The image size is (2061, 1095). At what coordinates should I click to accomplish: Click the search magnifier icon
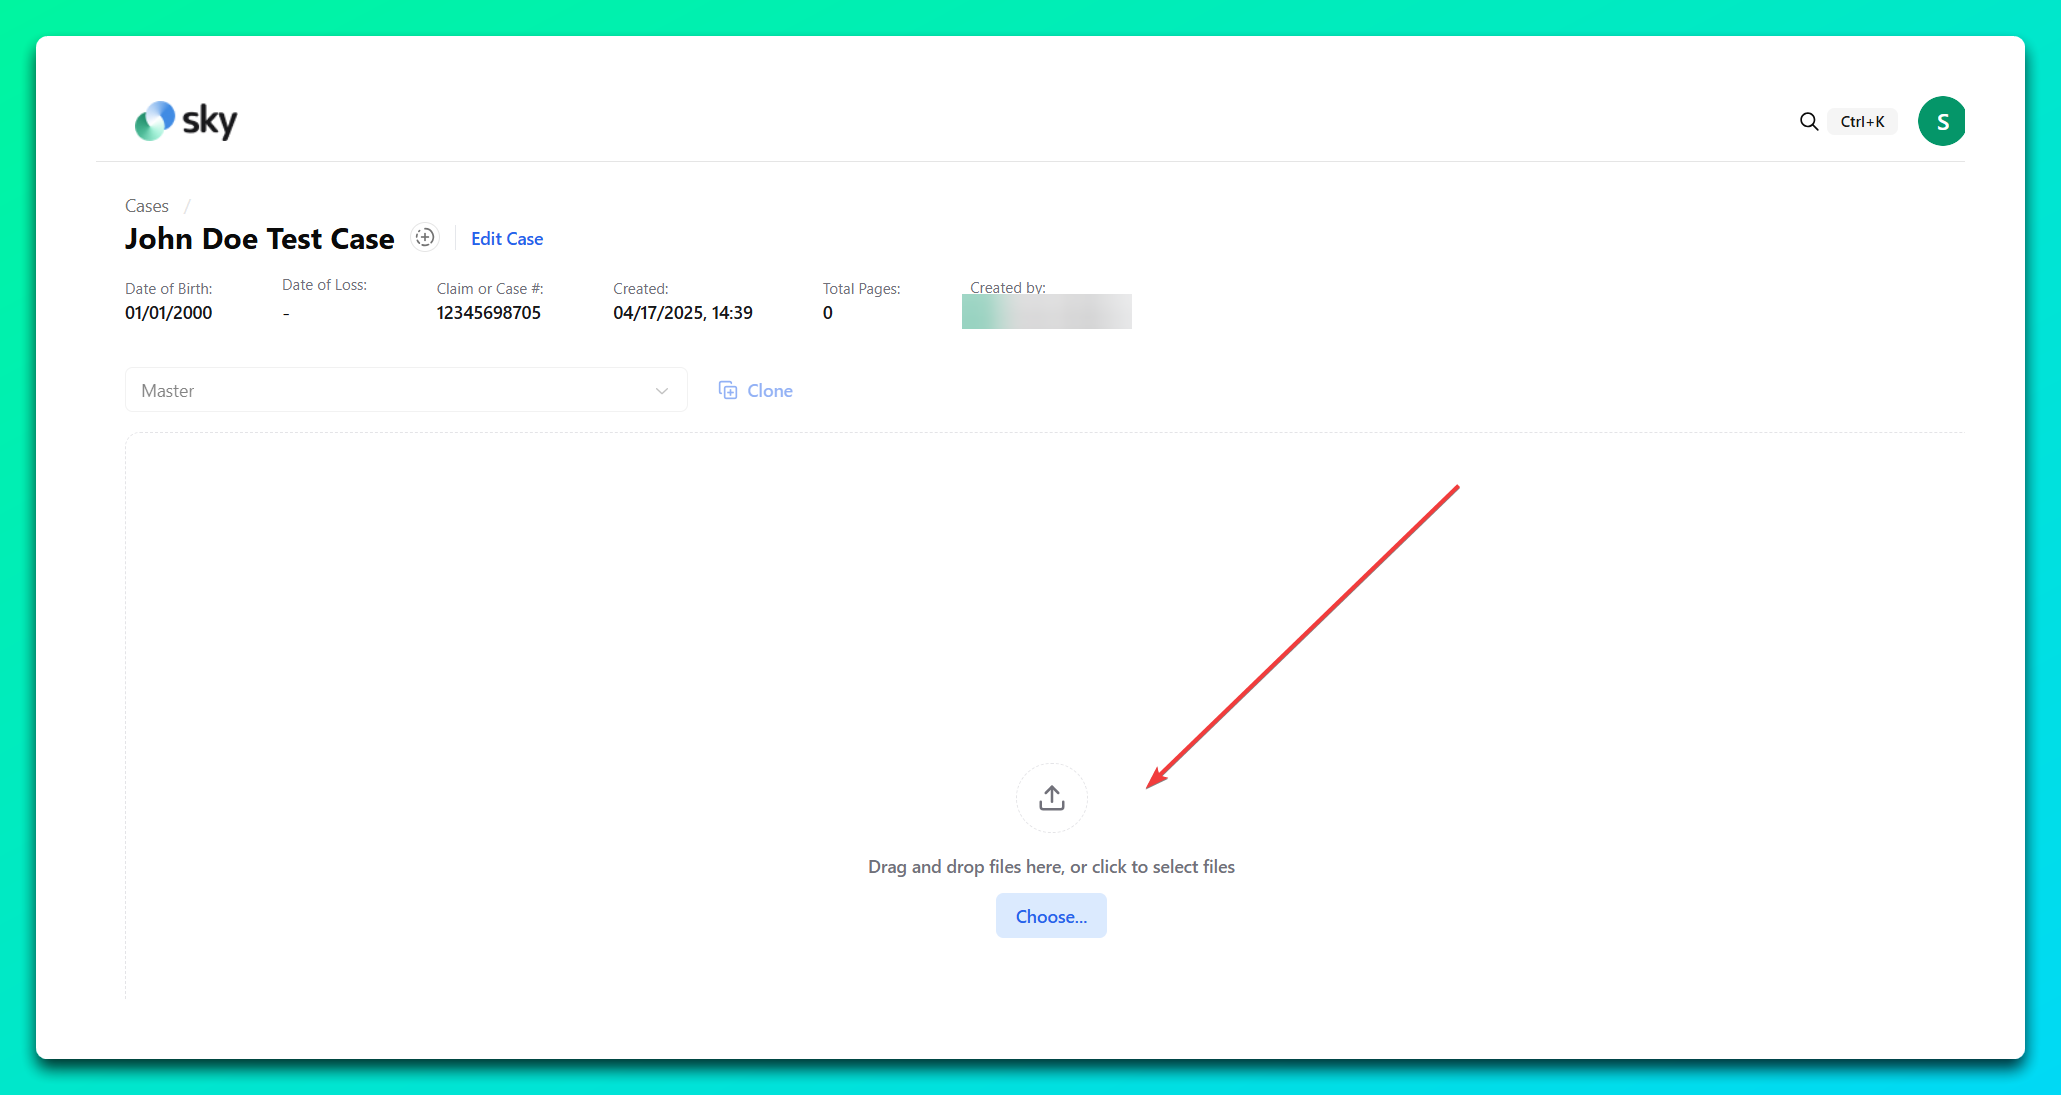[1808, 122]
